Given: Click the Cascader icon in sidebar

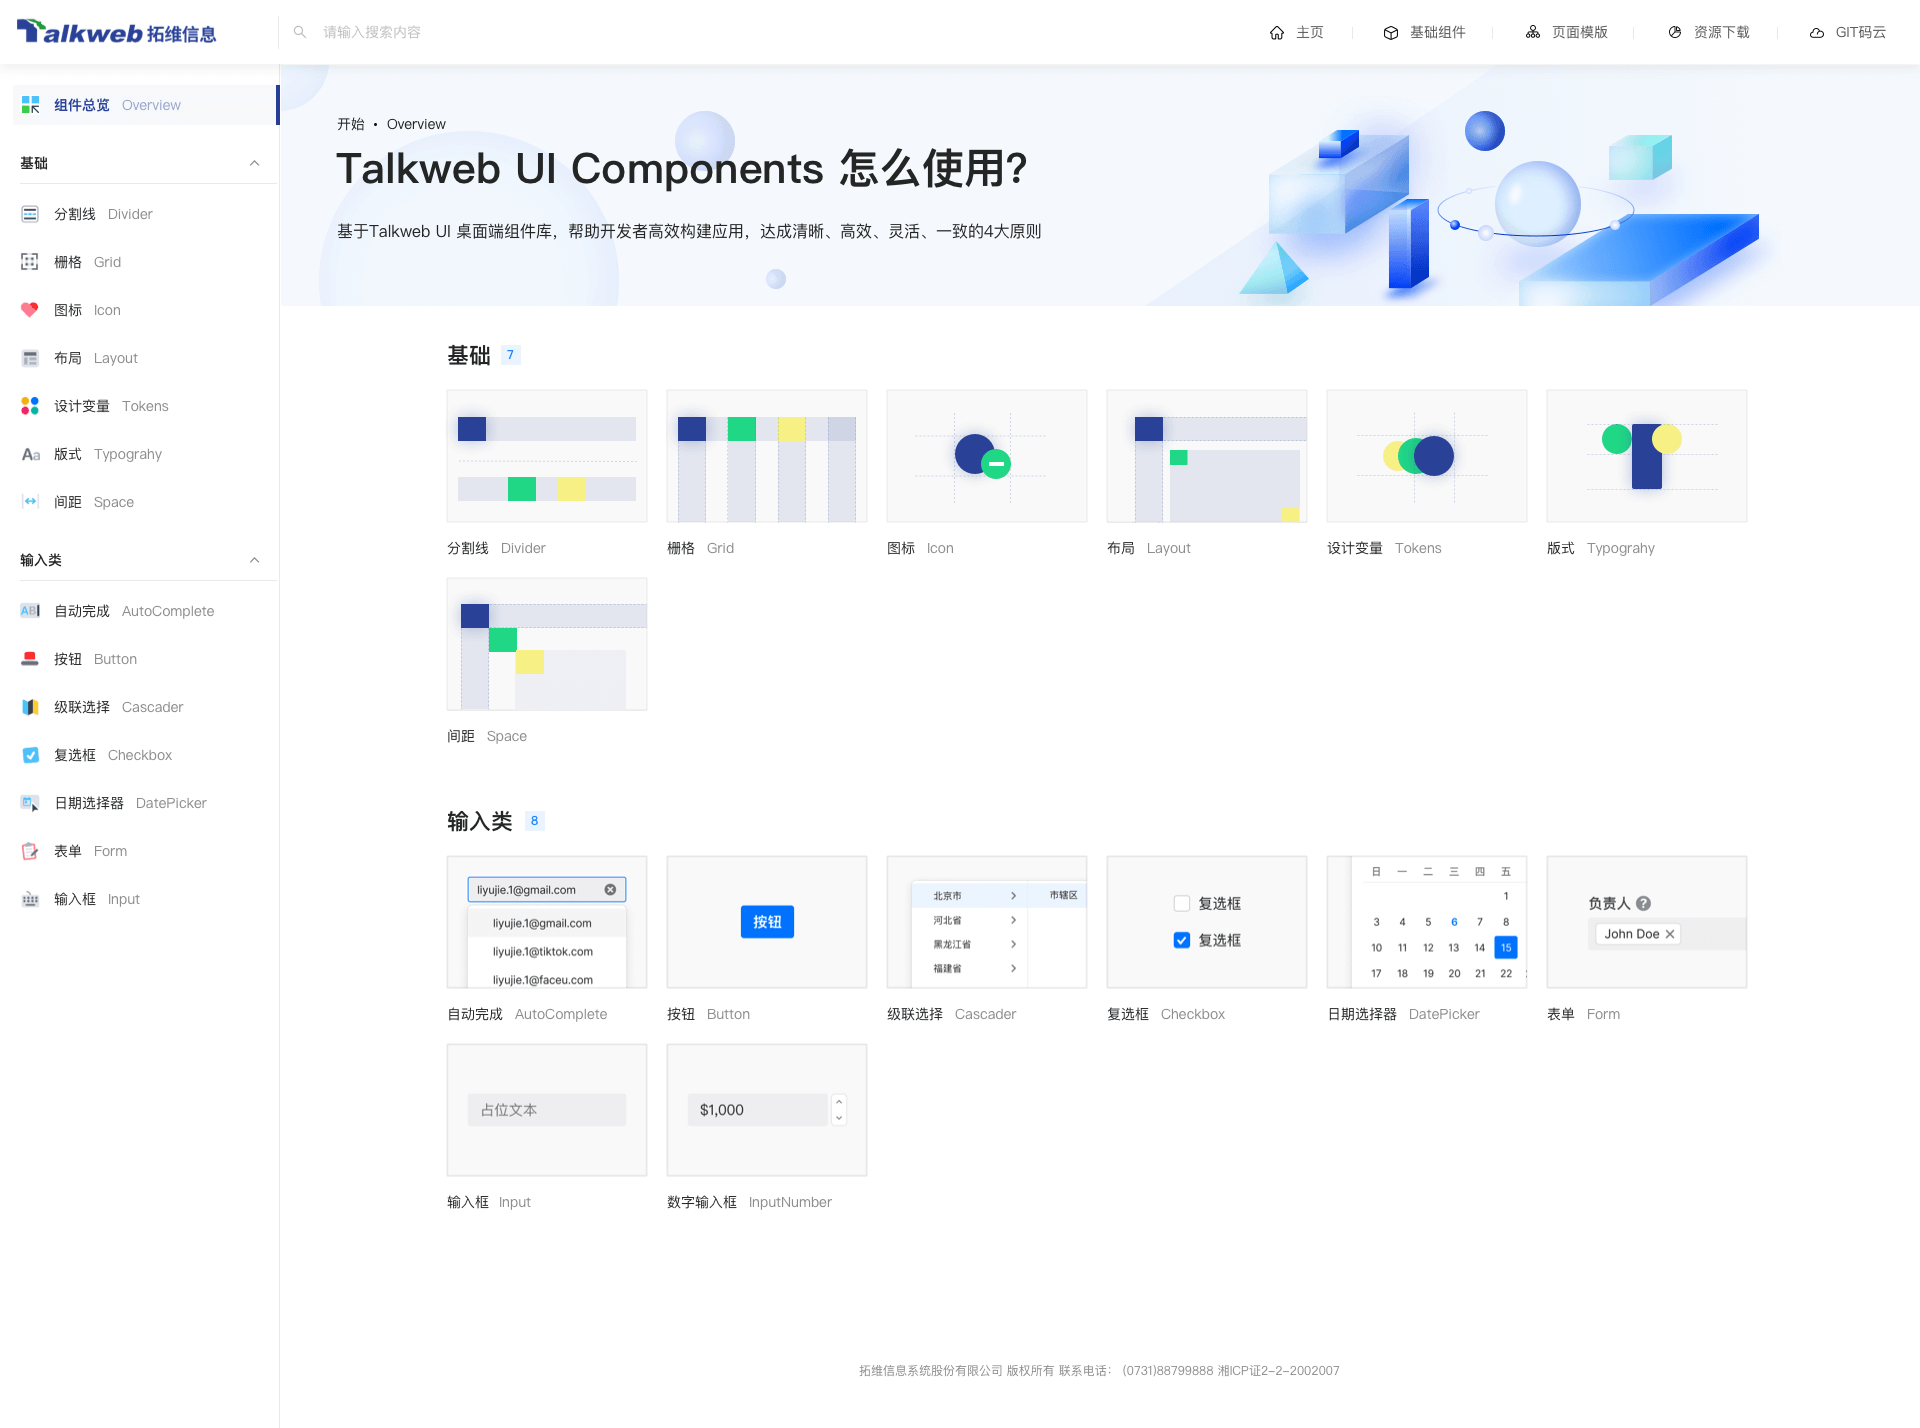Looking at the screenshot, I should coord(30,707).
